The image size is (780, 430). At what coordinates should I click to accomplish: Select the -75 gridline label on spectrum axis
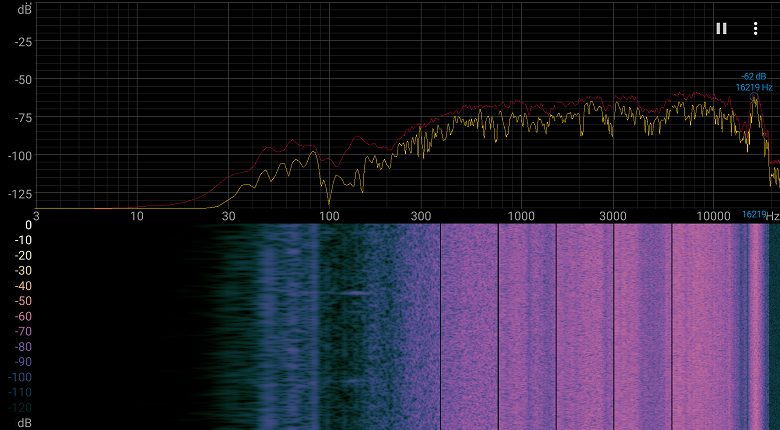click(x=23, y=118)
